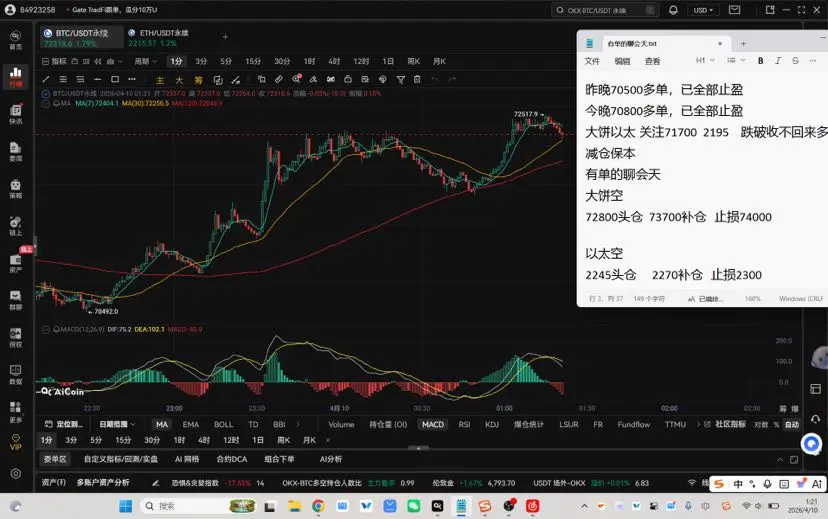Image resolution: width=828 pixels, height=519 pixels.
Task: Open 多账户资产分析 in the status bar
Action: tap(103, 483)
